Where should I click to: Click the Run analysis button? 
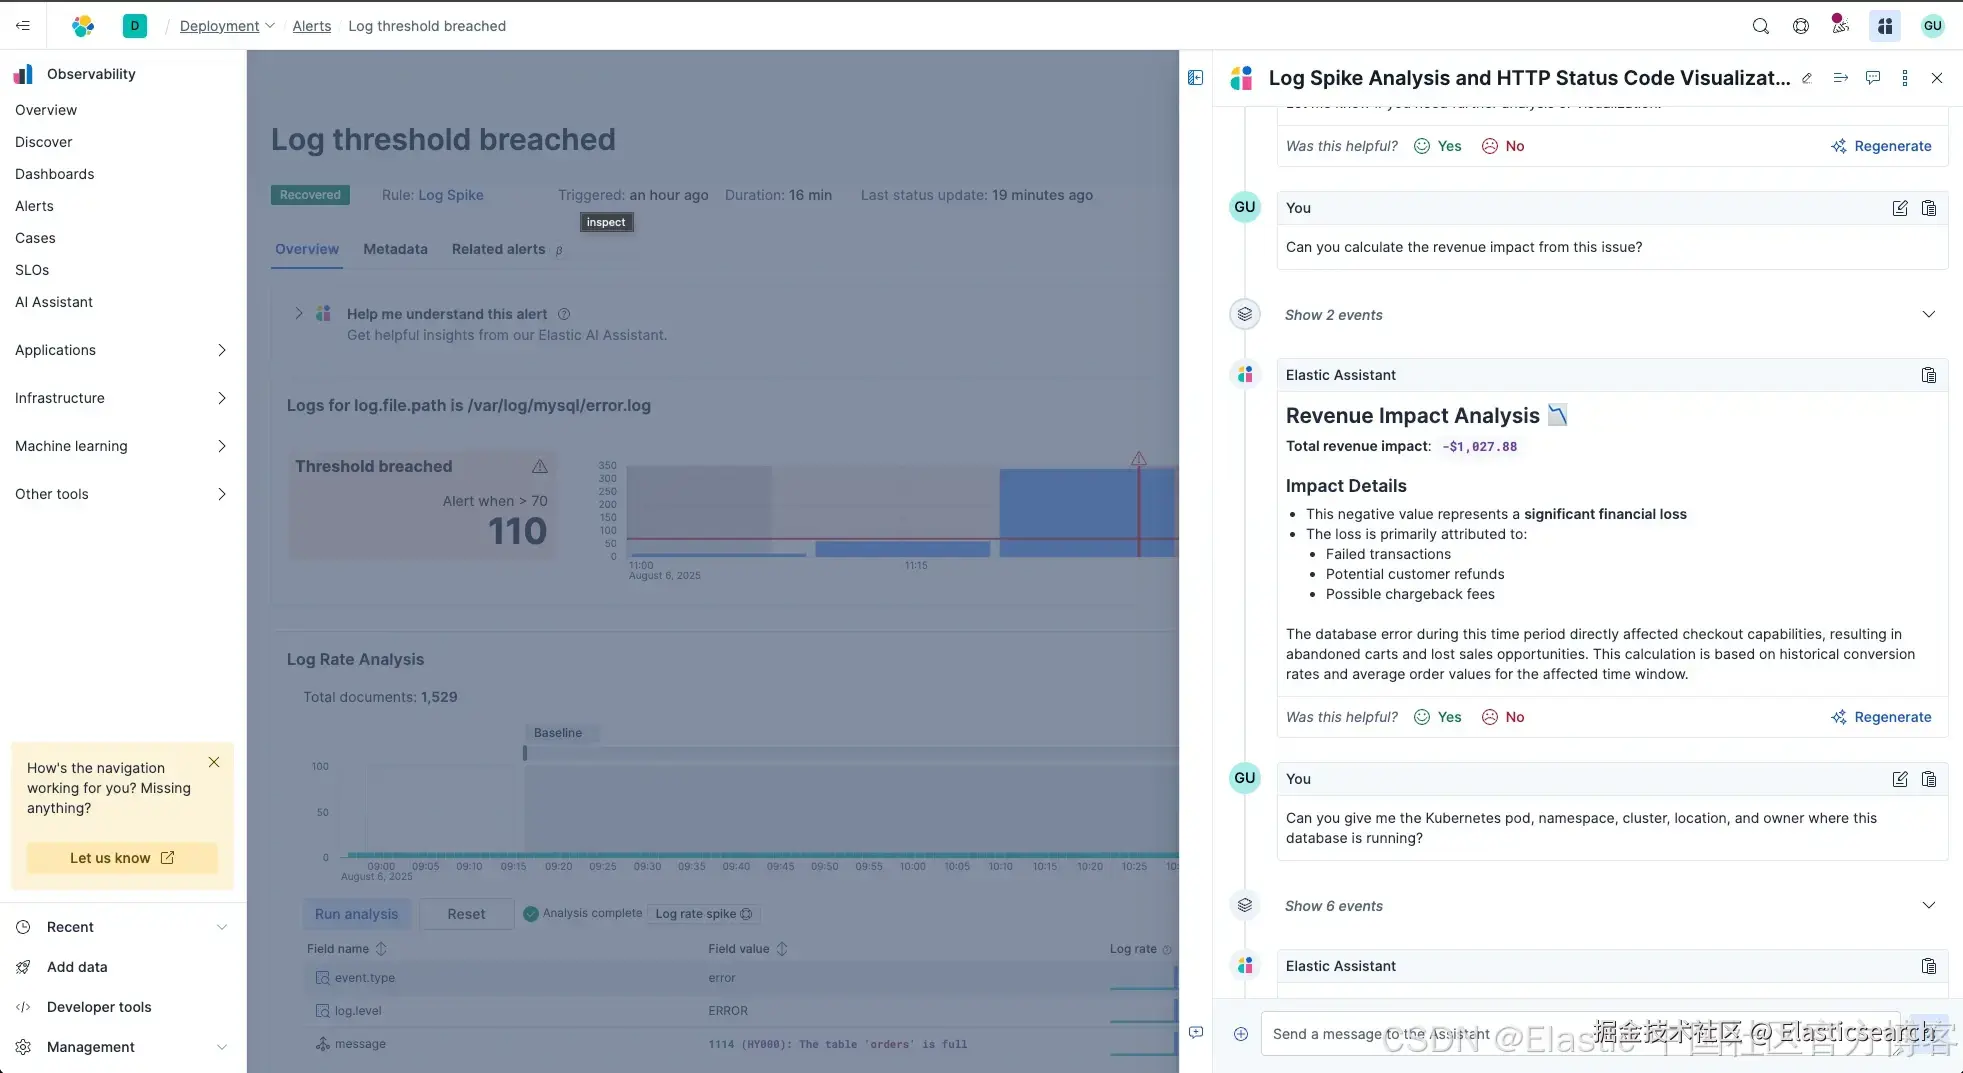click(356, 914)
